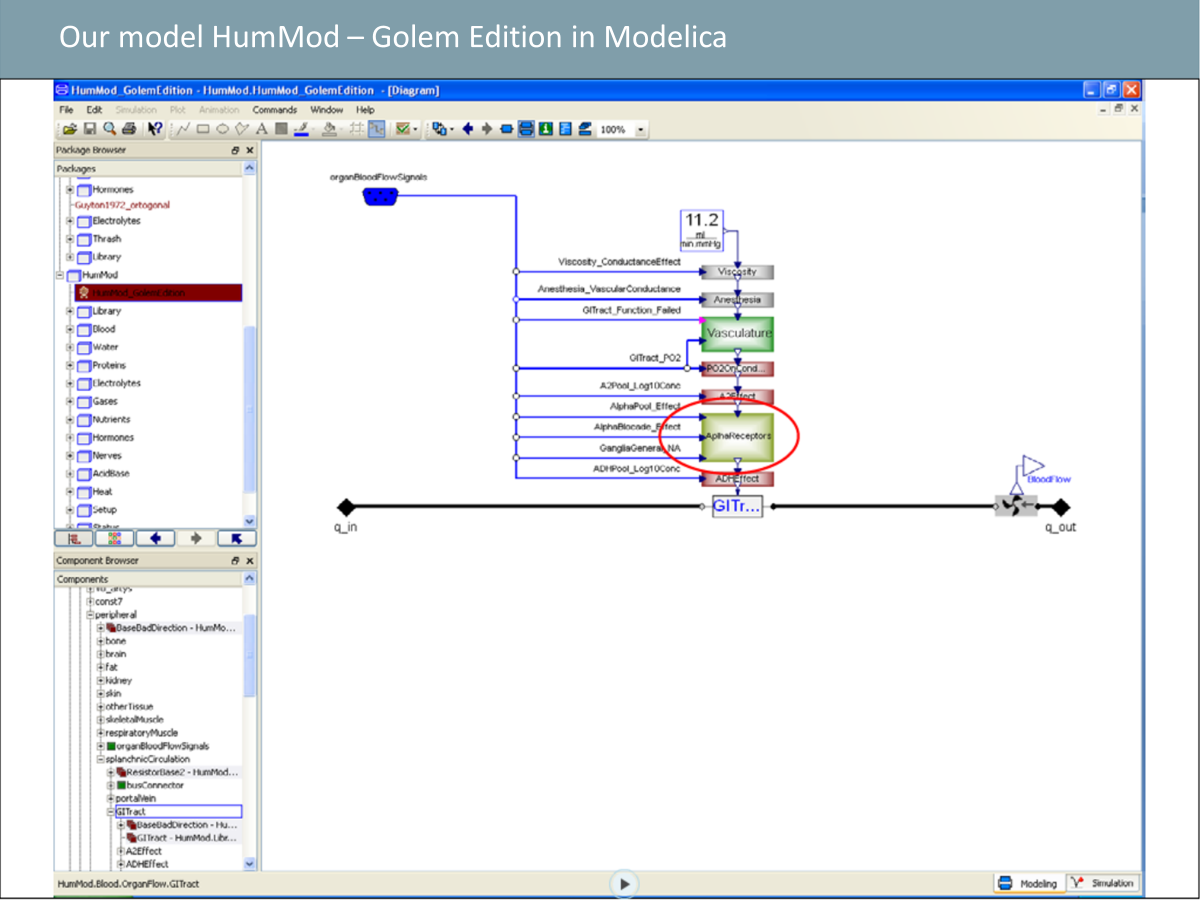Click the What's This help cursor icon
Screen dimensions: 1200x900
pyautogui.click(x=155, y=129)
